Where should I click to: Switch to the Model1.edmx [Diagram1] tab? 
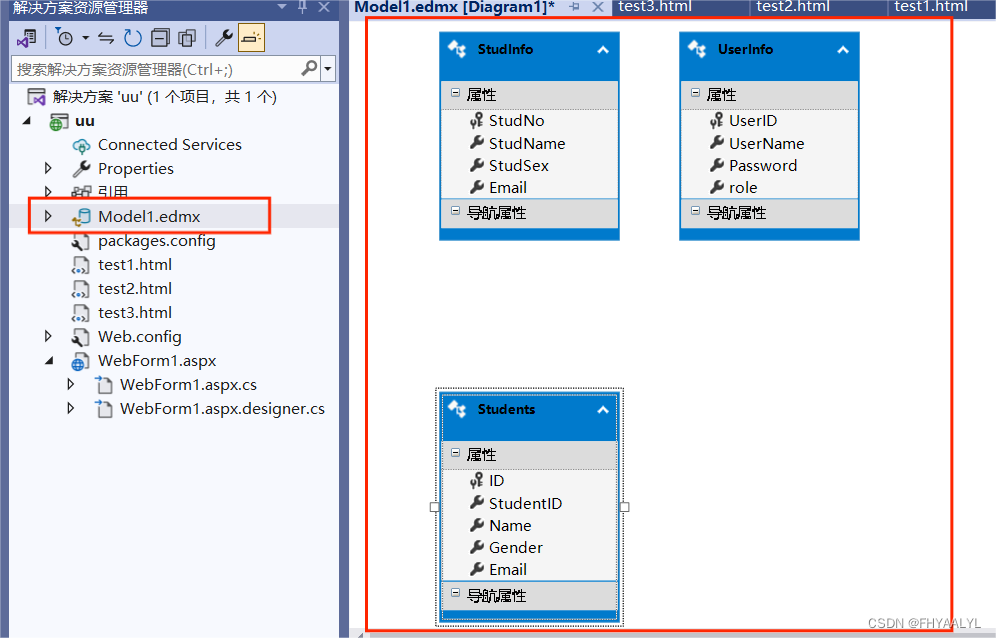click(x=454, y=7)
